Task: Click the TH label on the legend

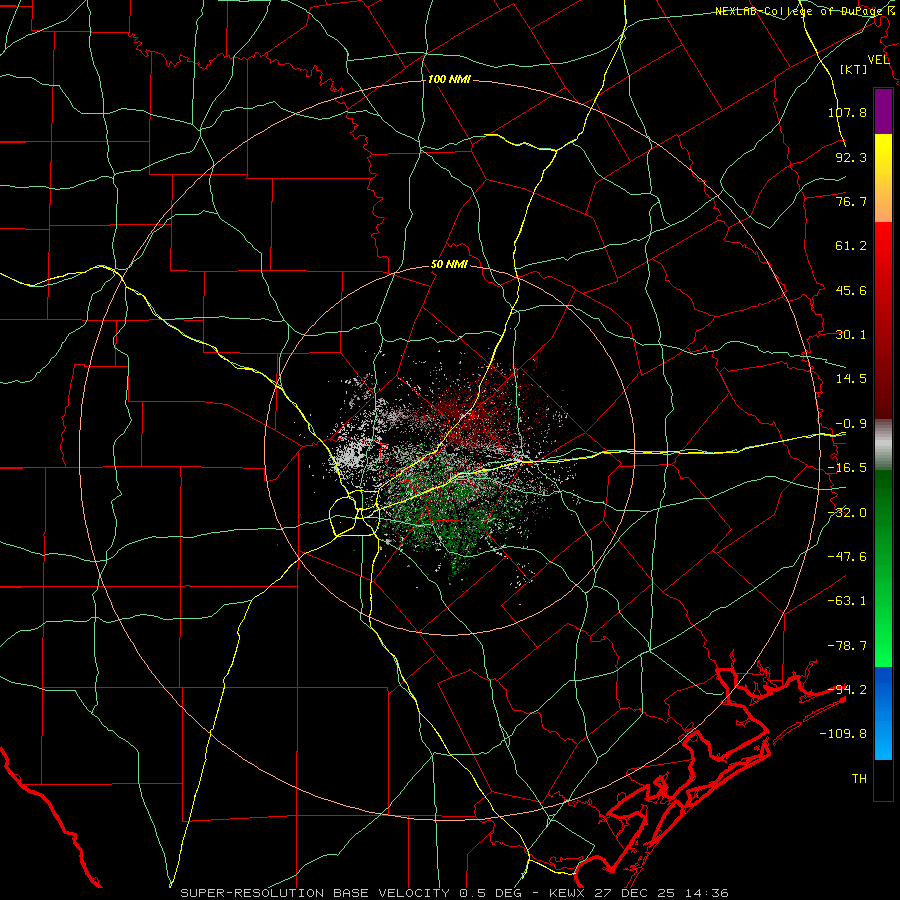Action: (x=859, y=779)
